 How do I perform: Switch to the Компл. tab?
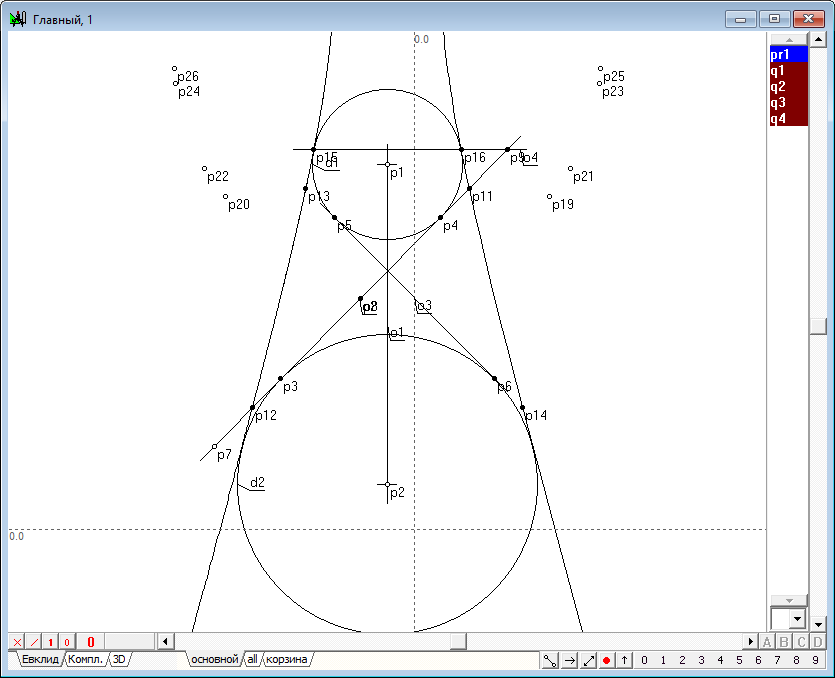tap(85, 659)
